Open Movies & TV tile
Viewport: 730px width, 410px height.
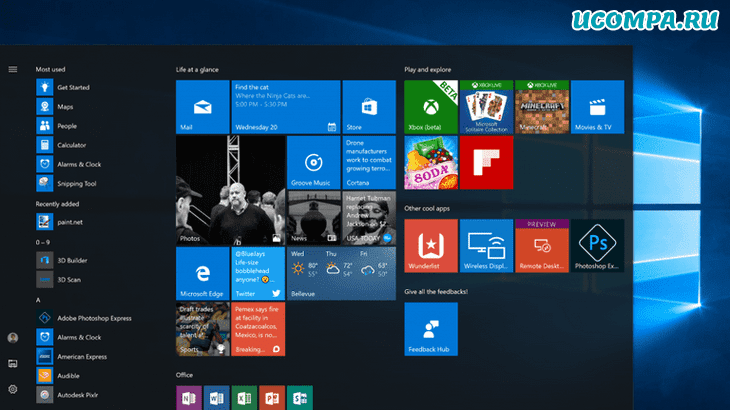click(x=598, y=107)
